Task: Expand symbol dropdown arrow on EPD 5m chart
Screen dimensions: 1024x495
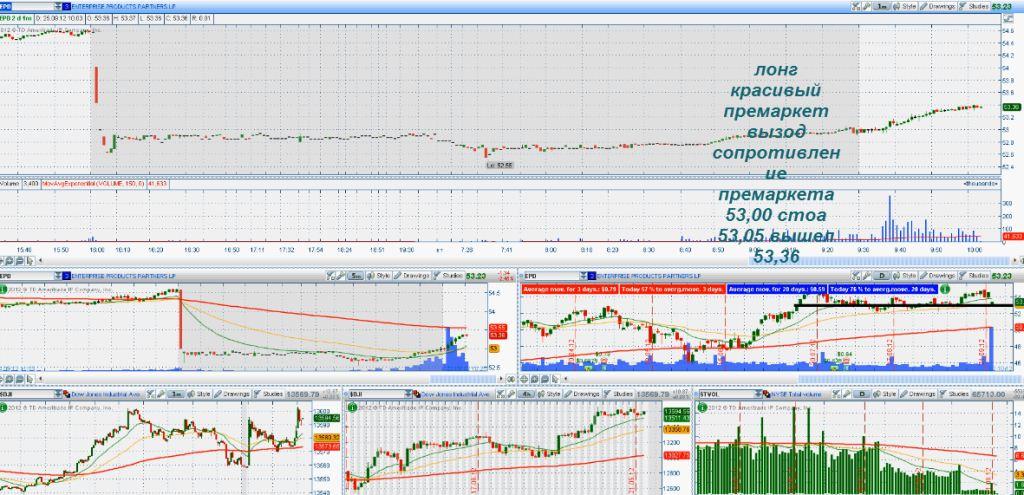Action: [58, 276]
